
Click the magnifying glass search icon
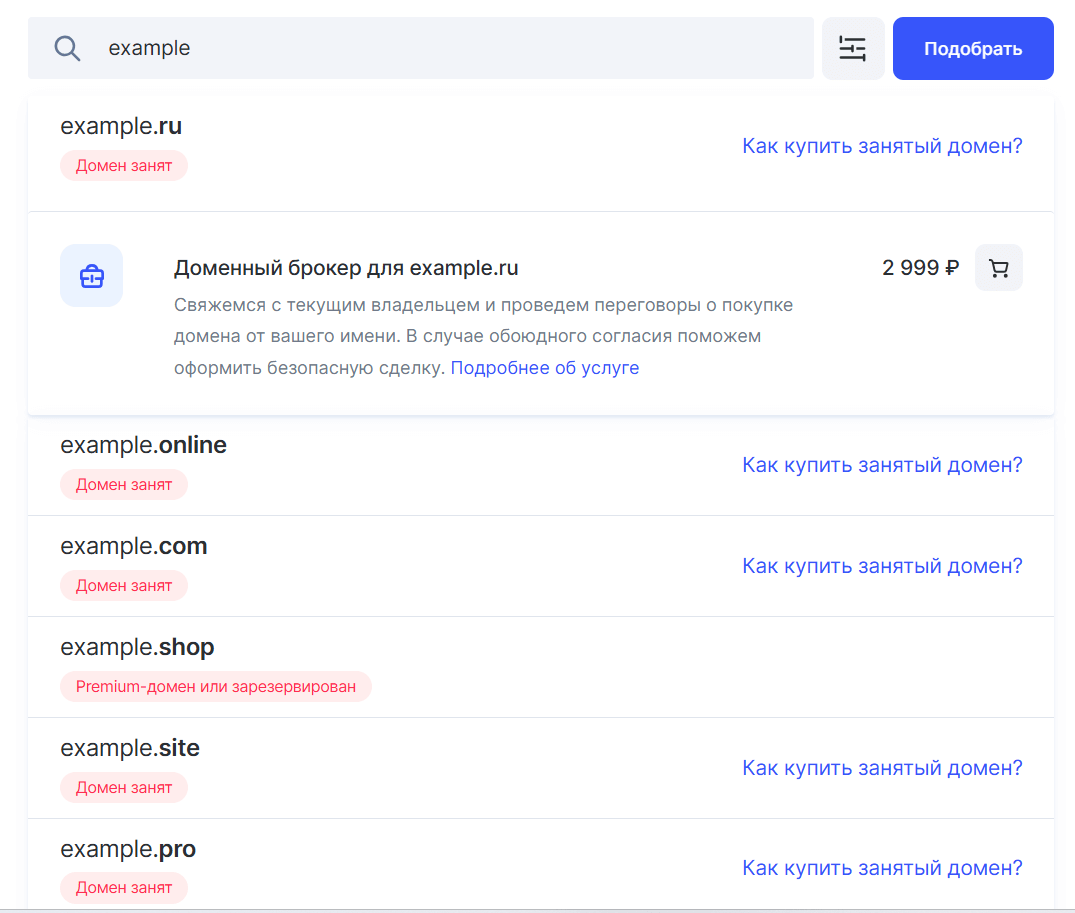[67, 48]
